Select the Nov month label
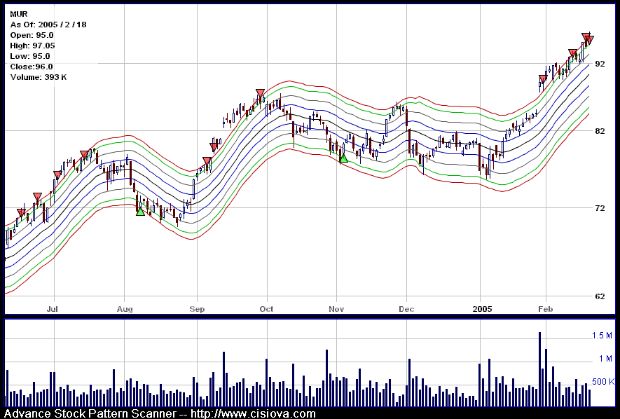This screenshot has height=419, width=620. pyautogui.click(x=336, y=309)
